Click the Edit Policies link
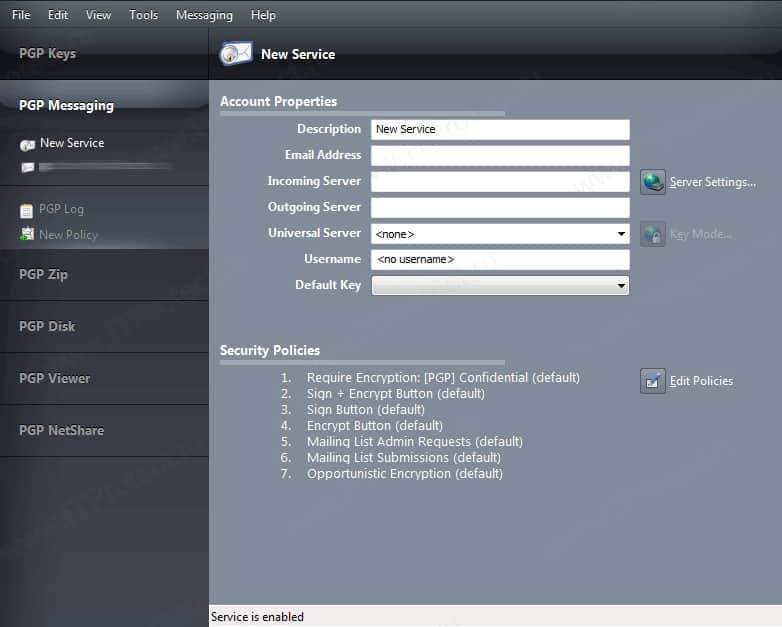Image resolution: width=782 pixels, height=627 pixels. point(701,381)
